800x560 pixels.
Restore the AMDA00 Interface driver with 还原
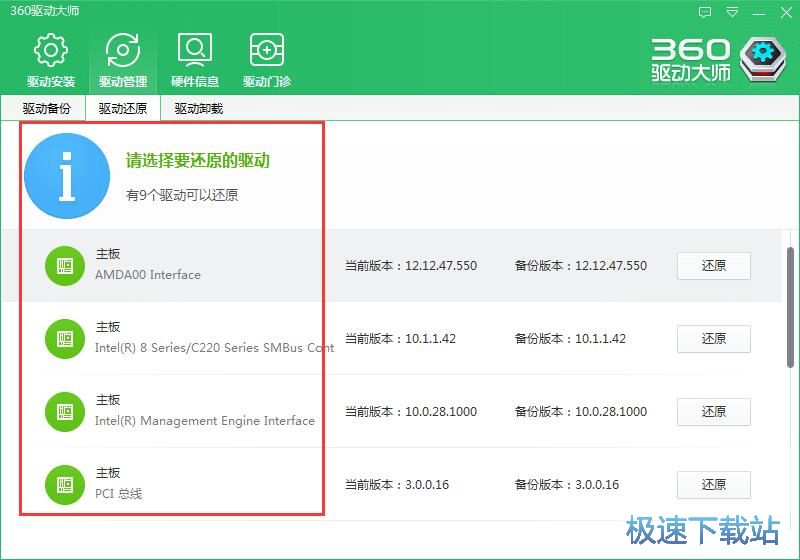(x=713, y=266)
